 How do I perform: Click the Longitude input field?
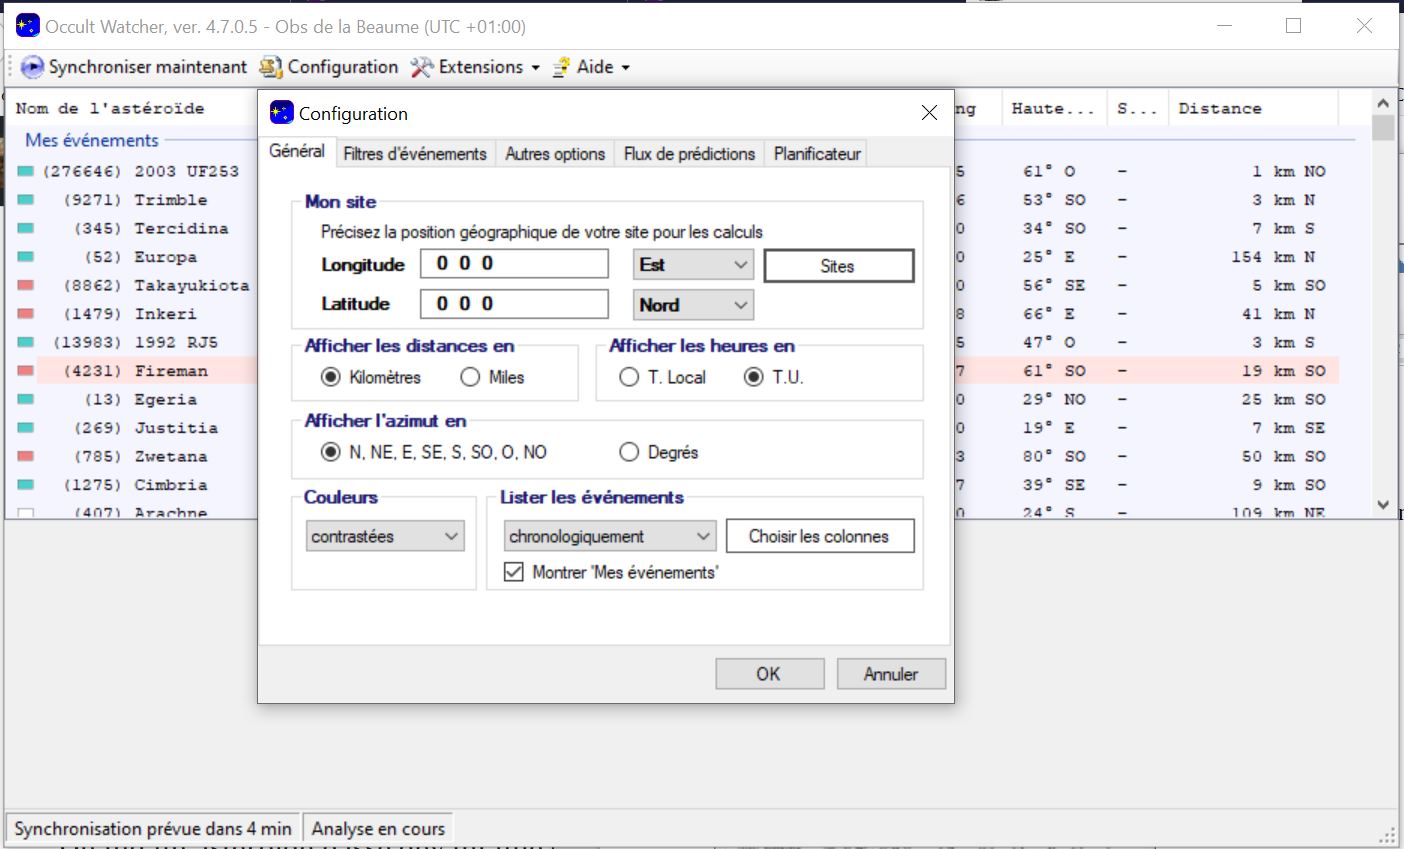coord(514,264)
